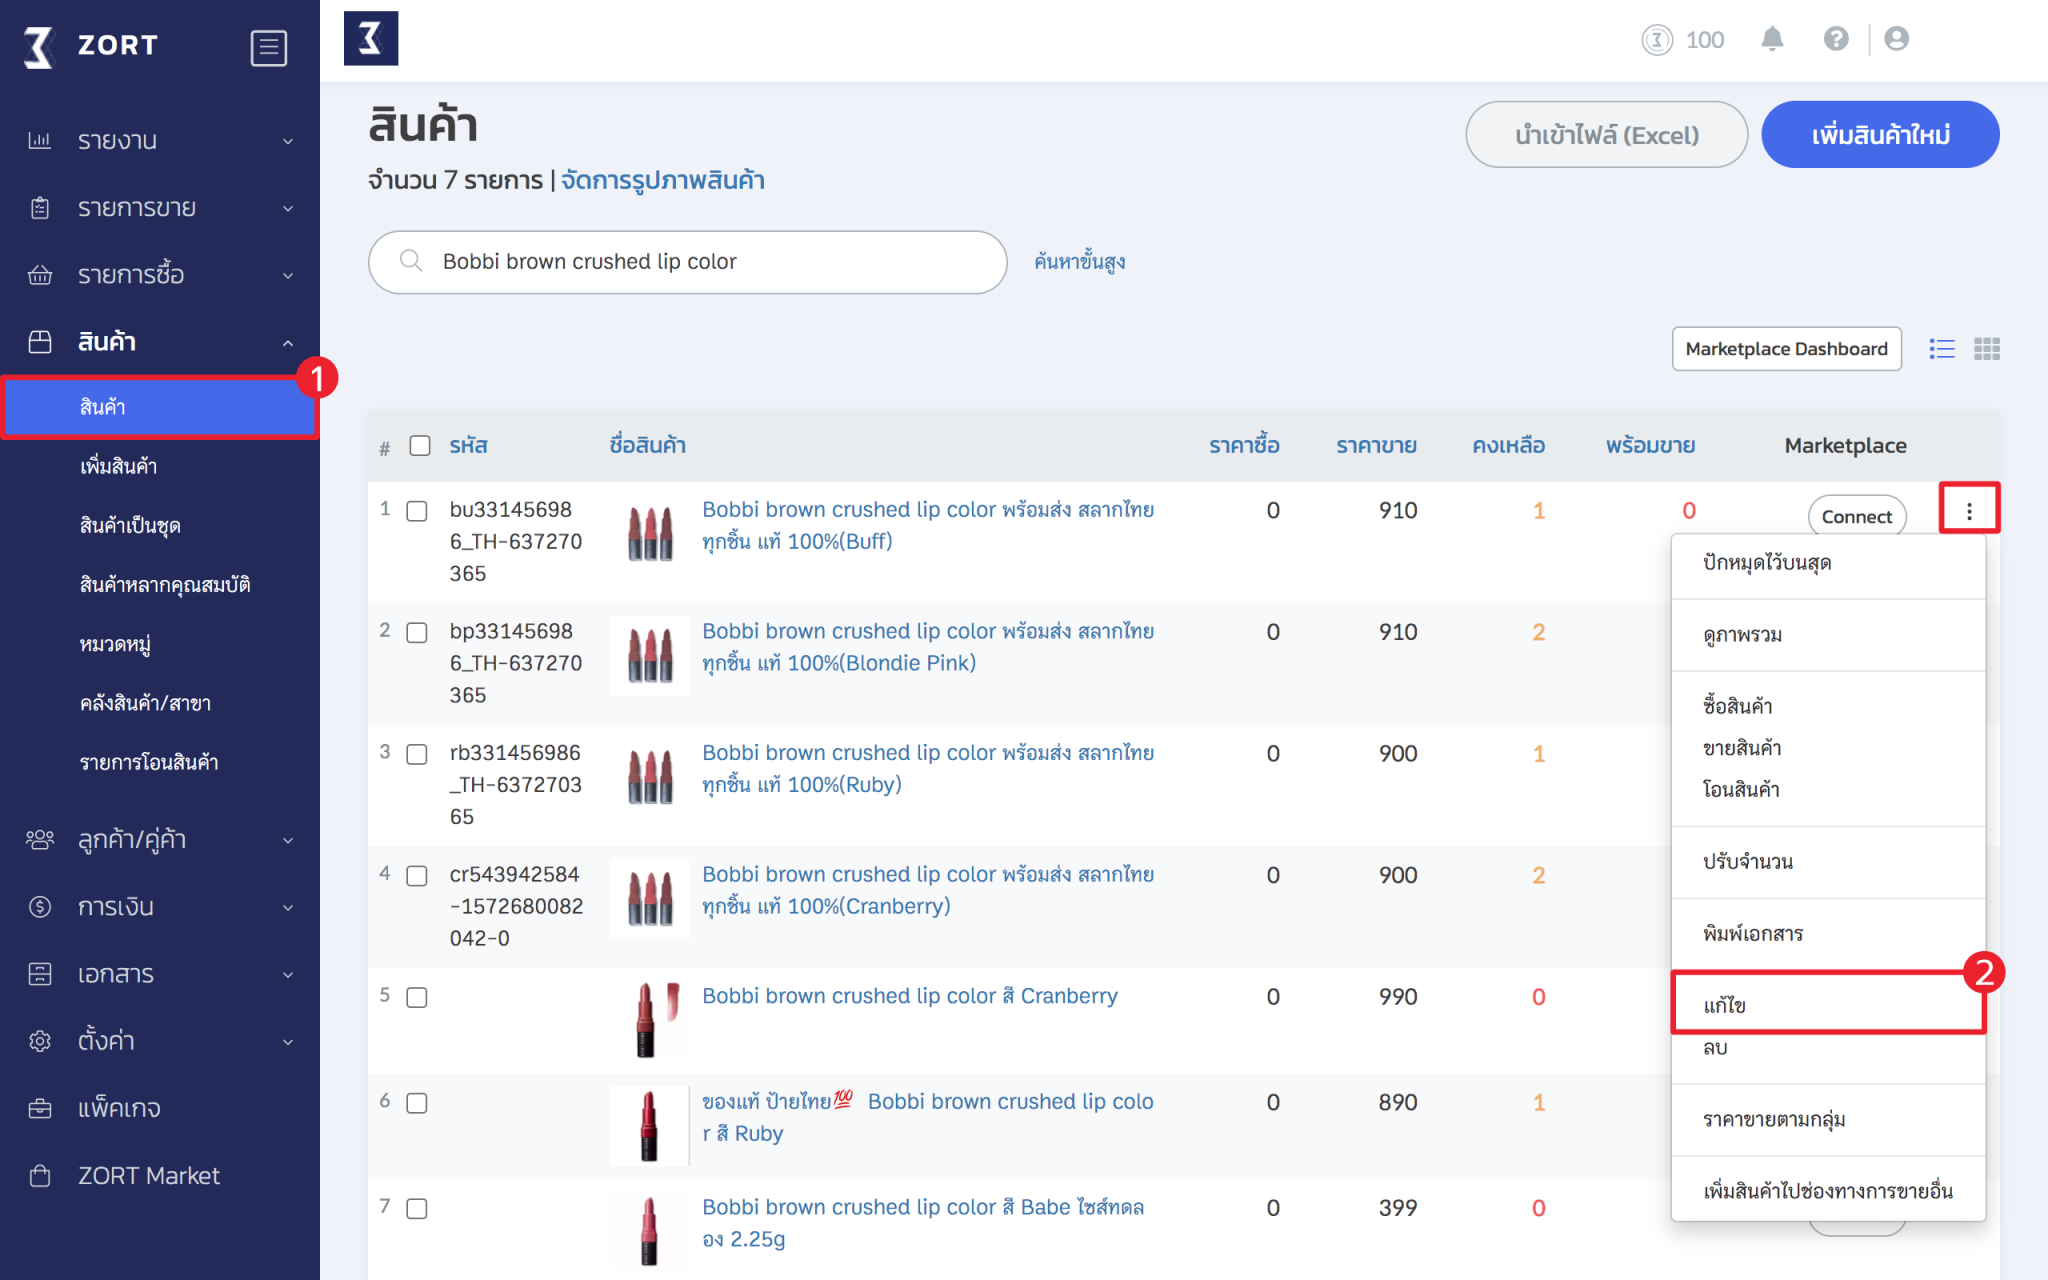Viewport: 2048px width, 1280px height.
Task: Tick checkbox for row 2 Blondie Pink
Action: click(417, 633)
